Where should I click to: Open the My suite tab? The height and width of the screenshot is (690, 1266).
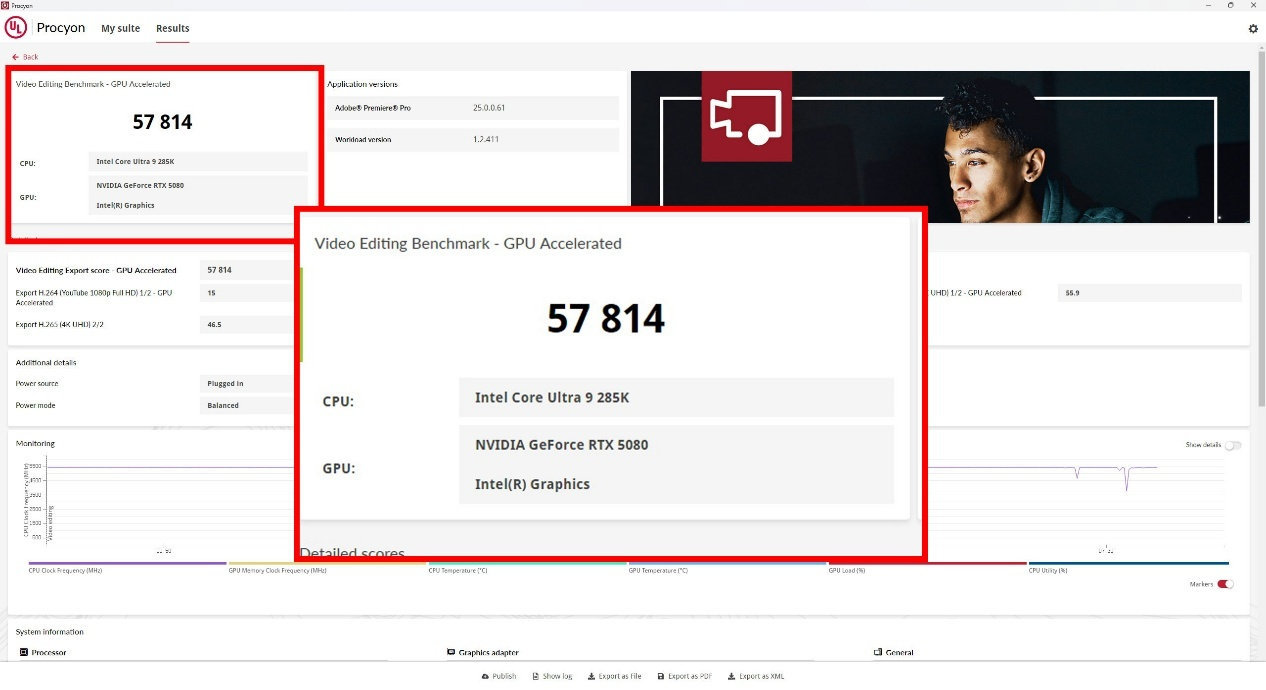(120, 28)
